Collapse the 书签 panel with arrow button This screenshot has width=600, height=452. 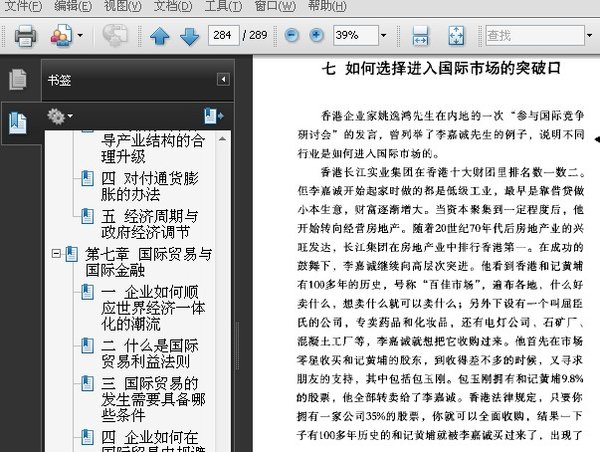point(223,80)
